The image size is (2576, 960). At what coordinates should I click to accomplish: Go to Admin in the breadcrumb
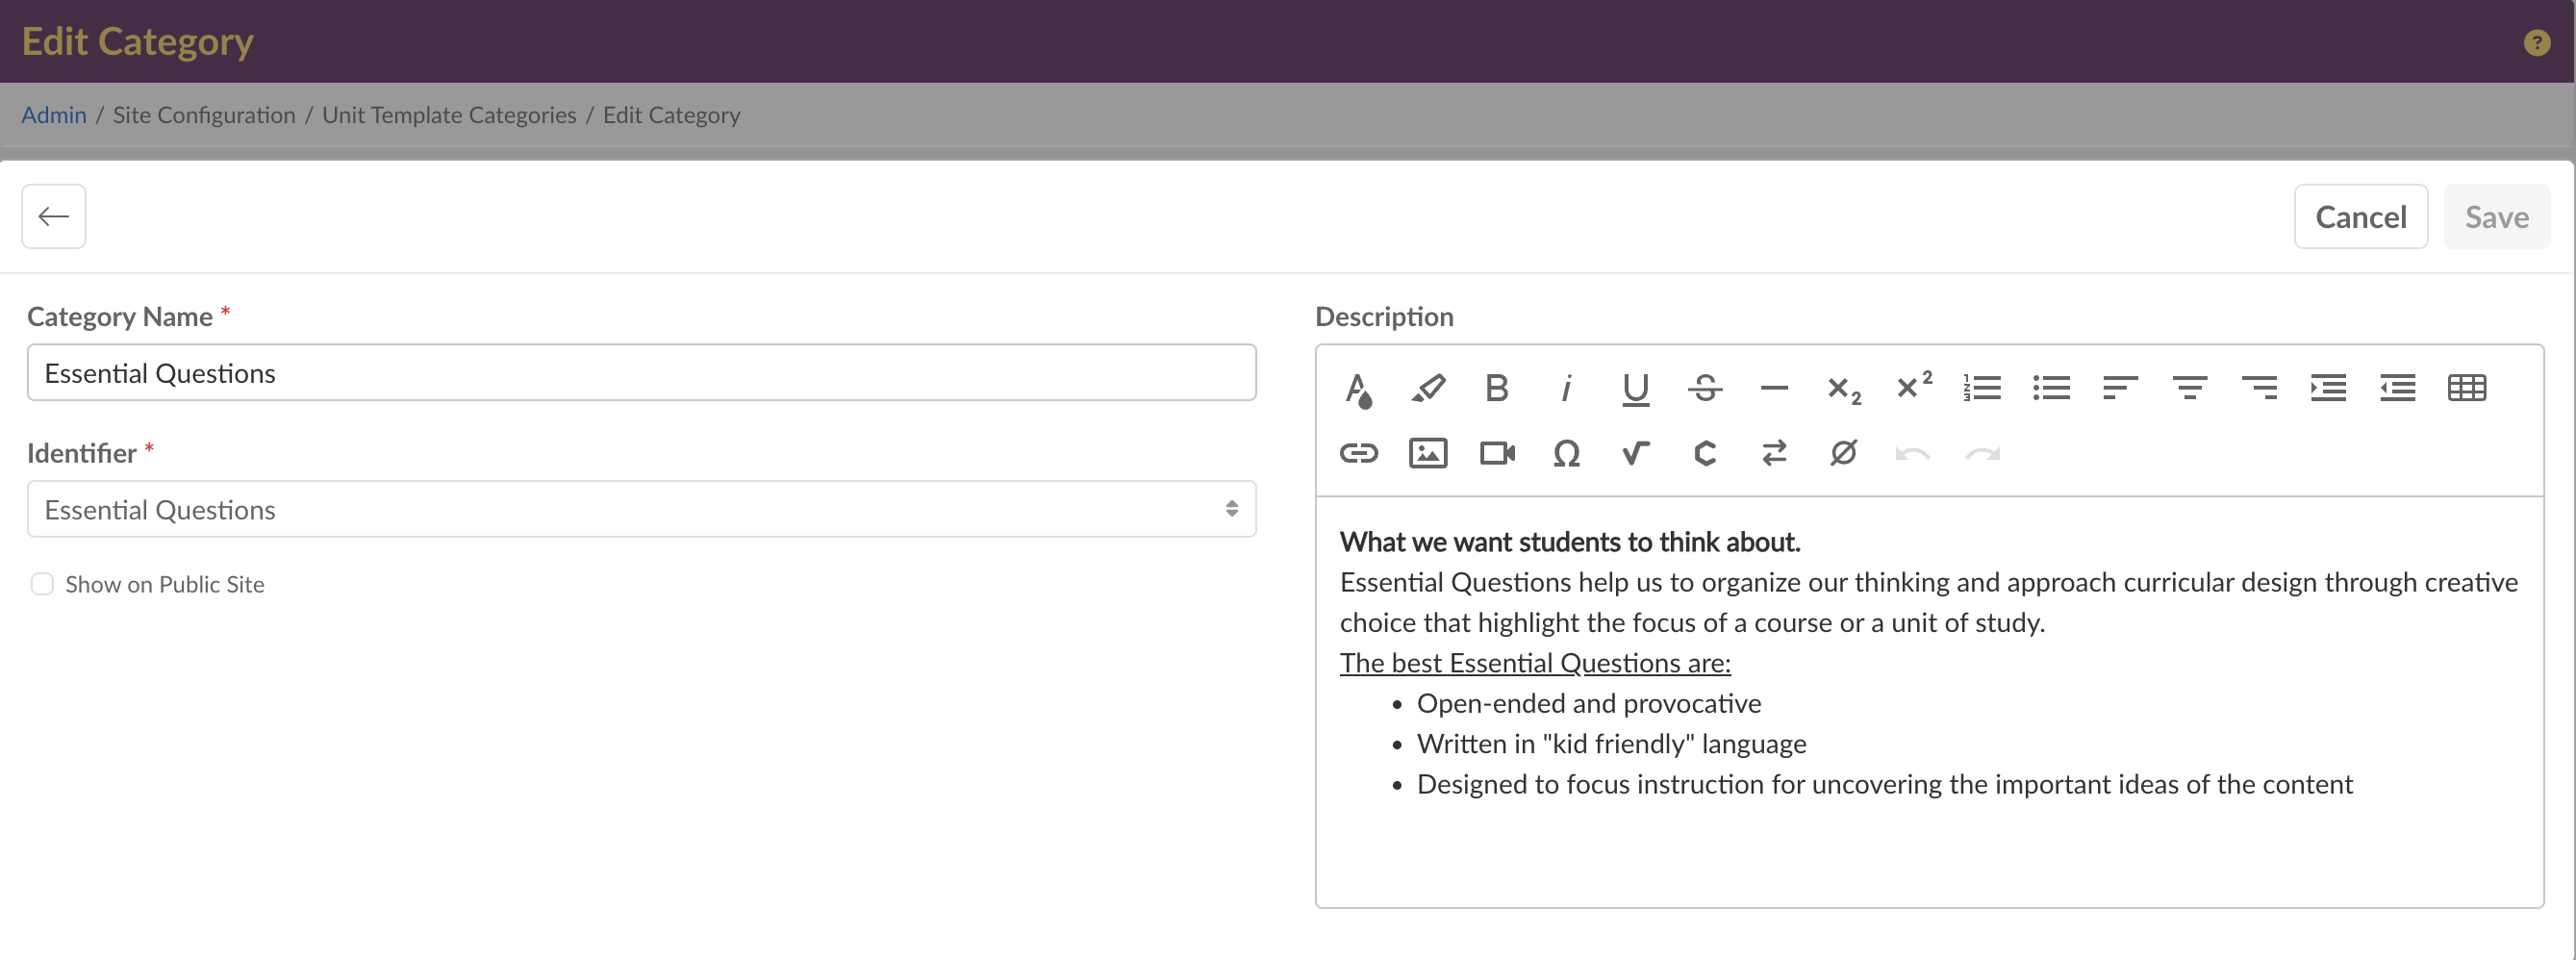tap(54, 115)
